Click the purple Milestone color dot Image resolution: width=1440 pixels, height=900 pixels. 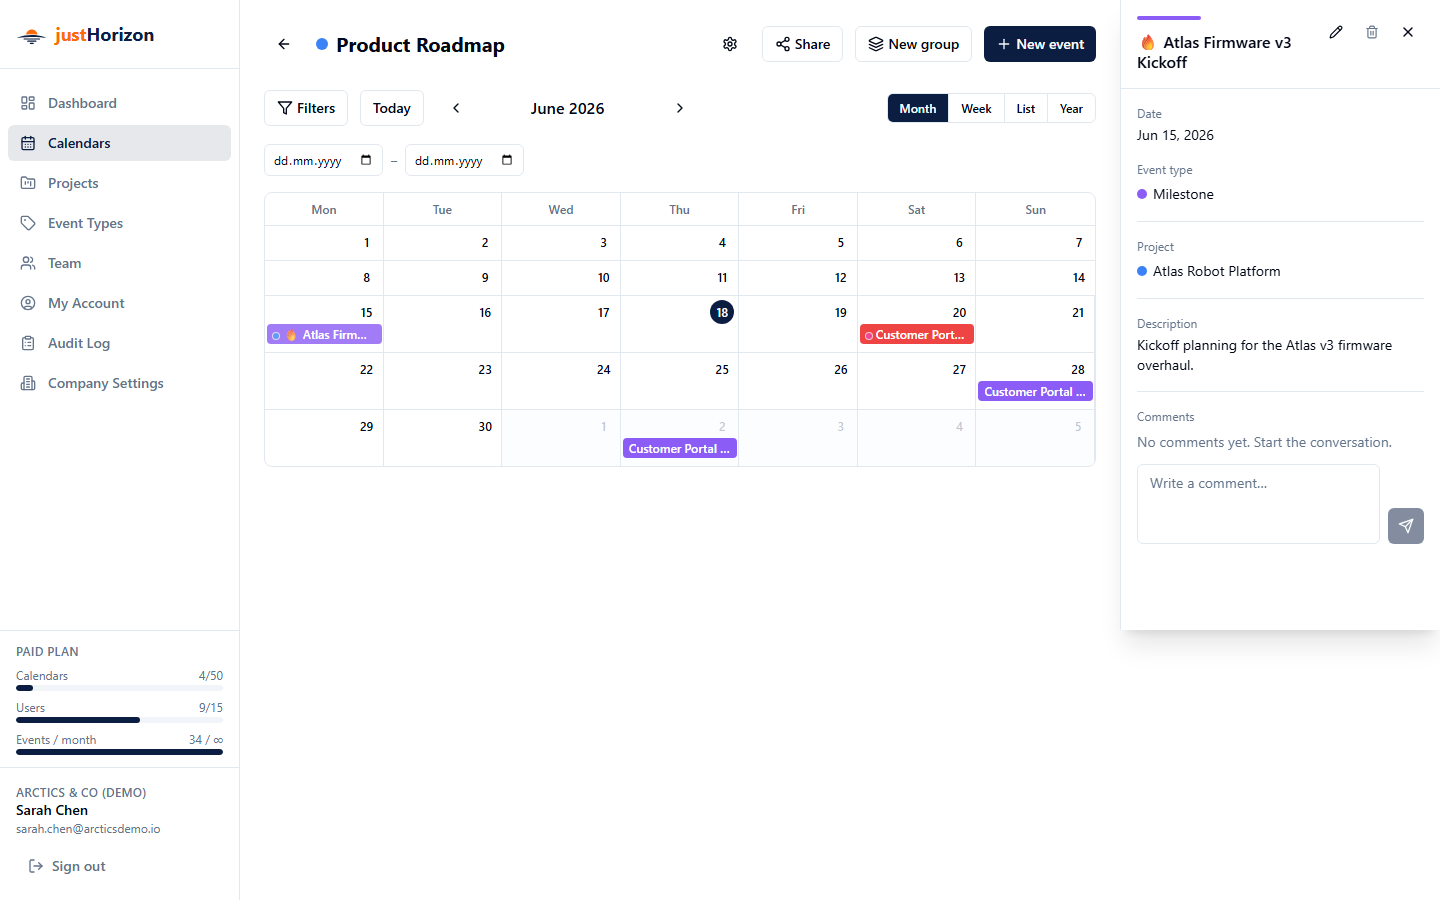(x=1142, y=194)
